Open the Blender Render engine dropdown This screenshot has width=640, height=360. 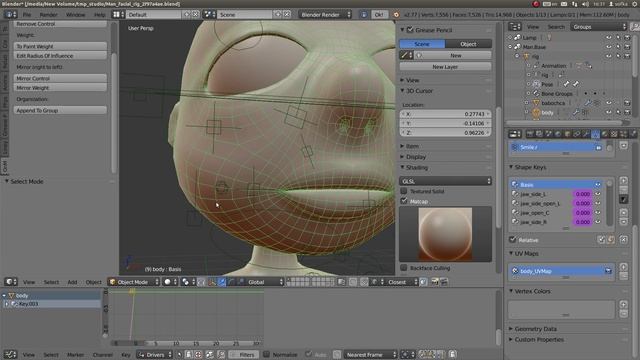[324, 14]
